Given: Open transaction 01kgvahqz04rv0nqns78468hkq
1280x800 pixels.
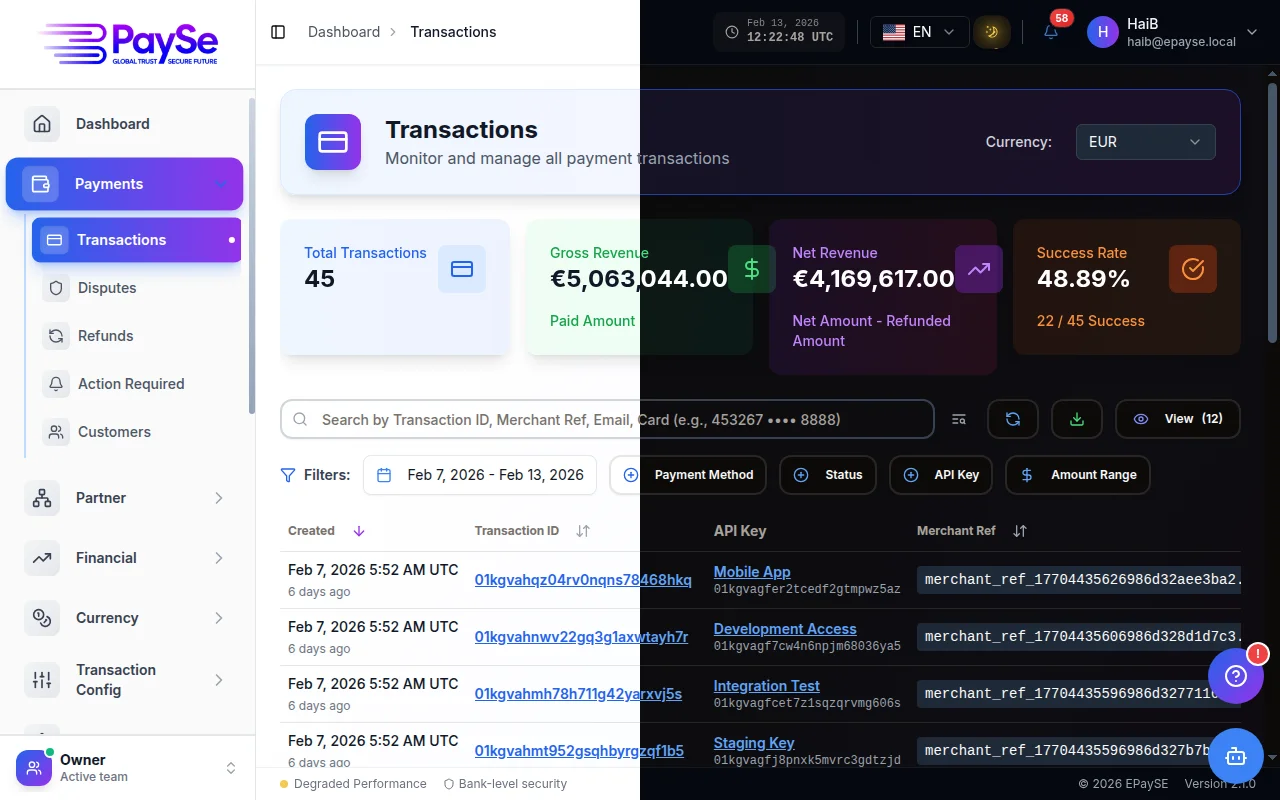Looking at the screenshot, I should pos(583,580).
